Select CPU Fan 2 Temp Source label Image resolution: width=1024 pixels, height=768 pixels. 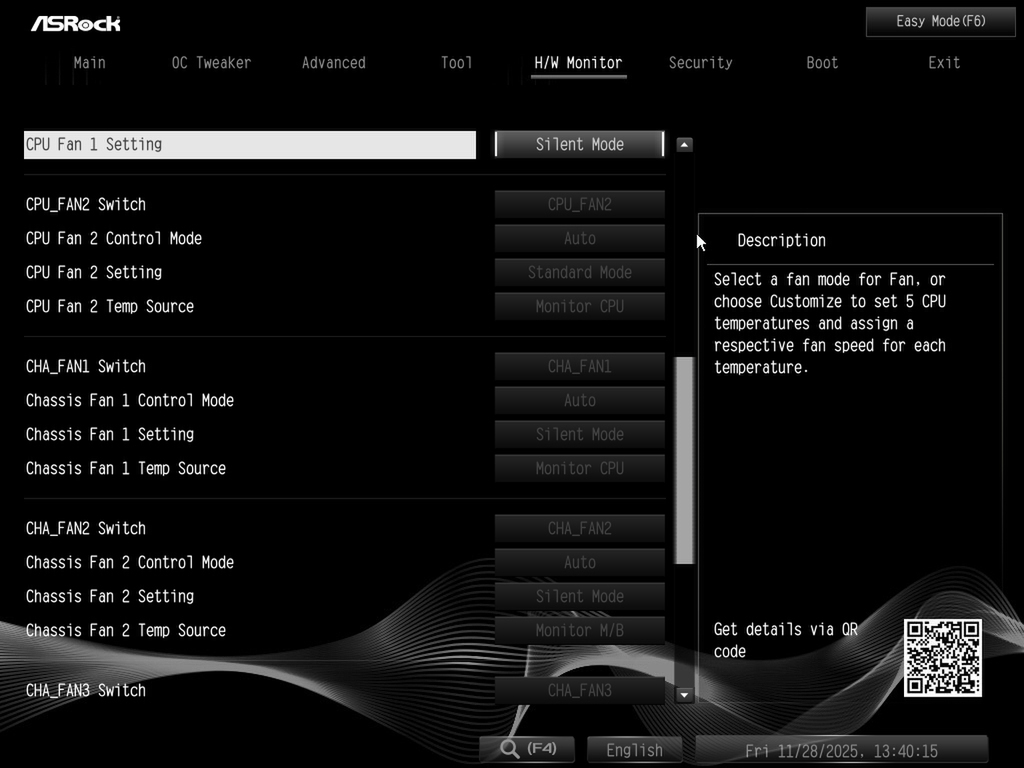[110, 306]
